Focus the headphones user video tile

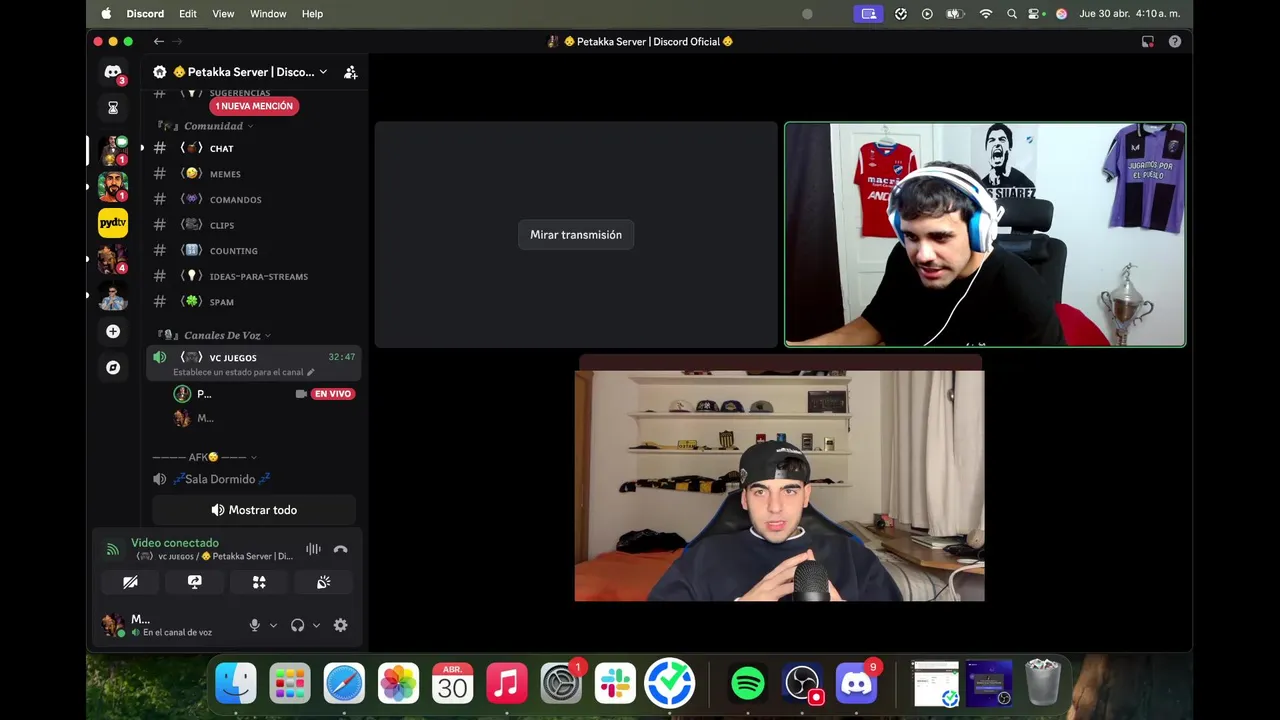[x=985, y=235]
